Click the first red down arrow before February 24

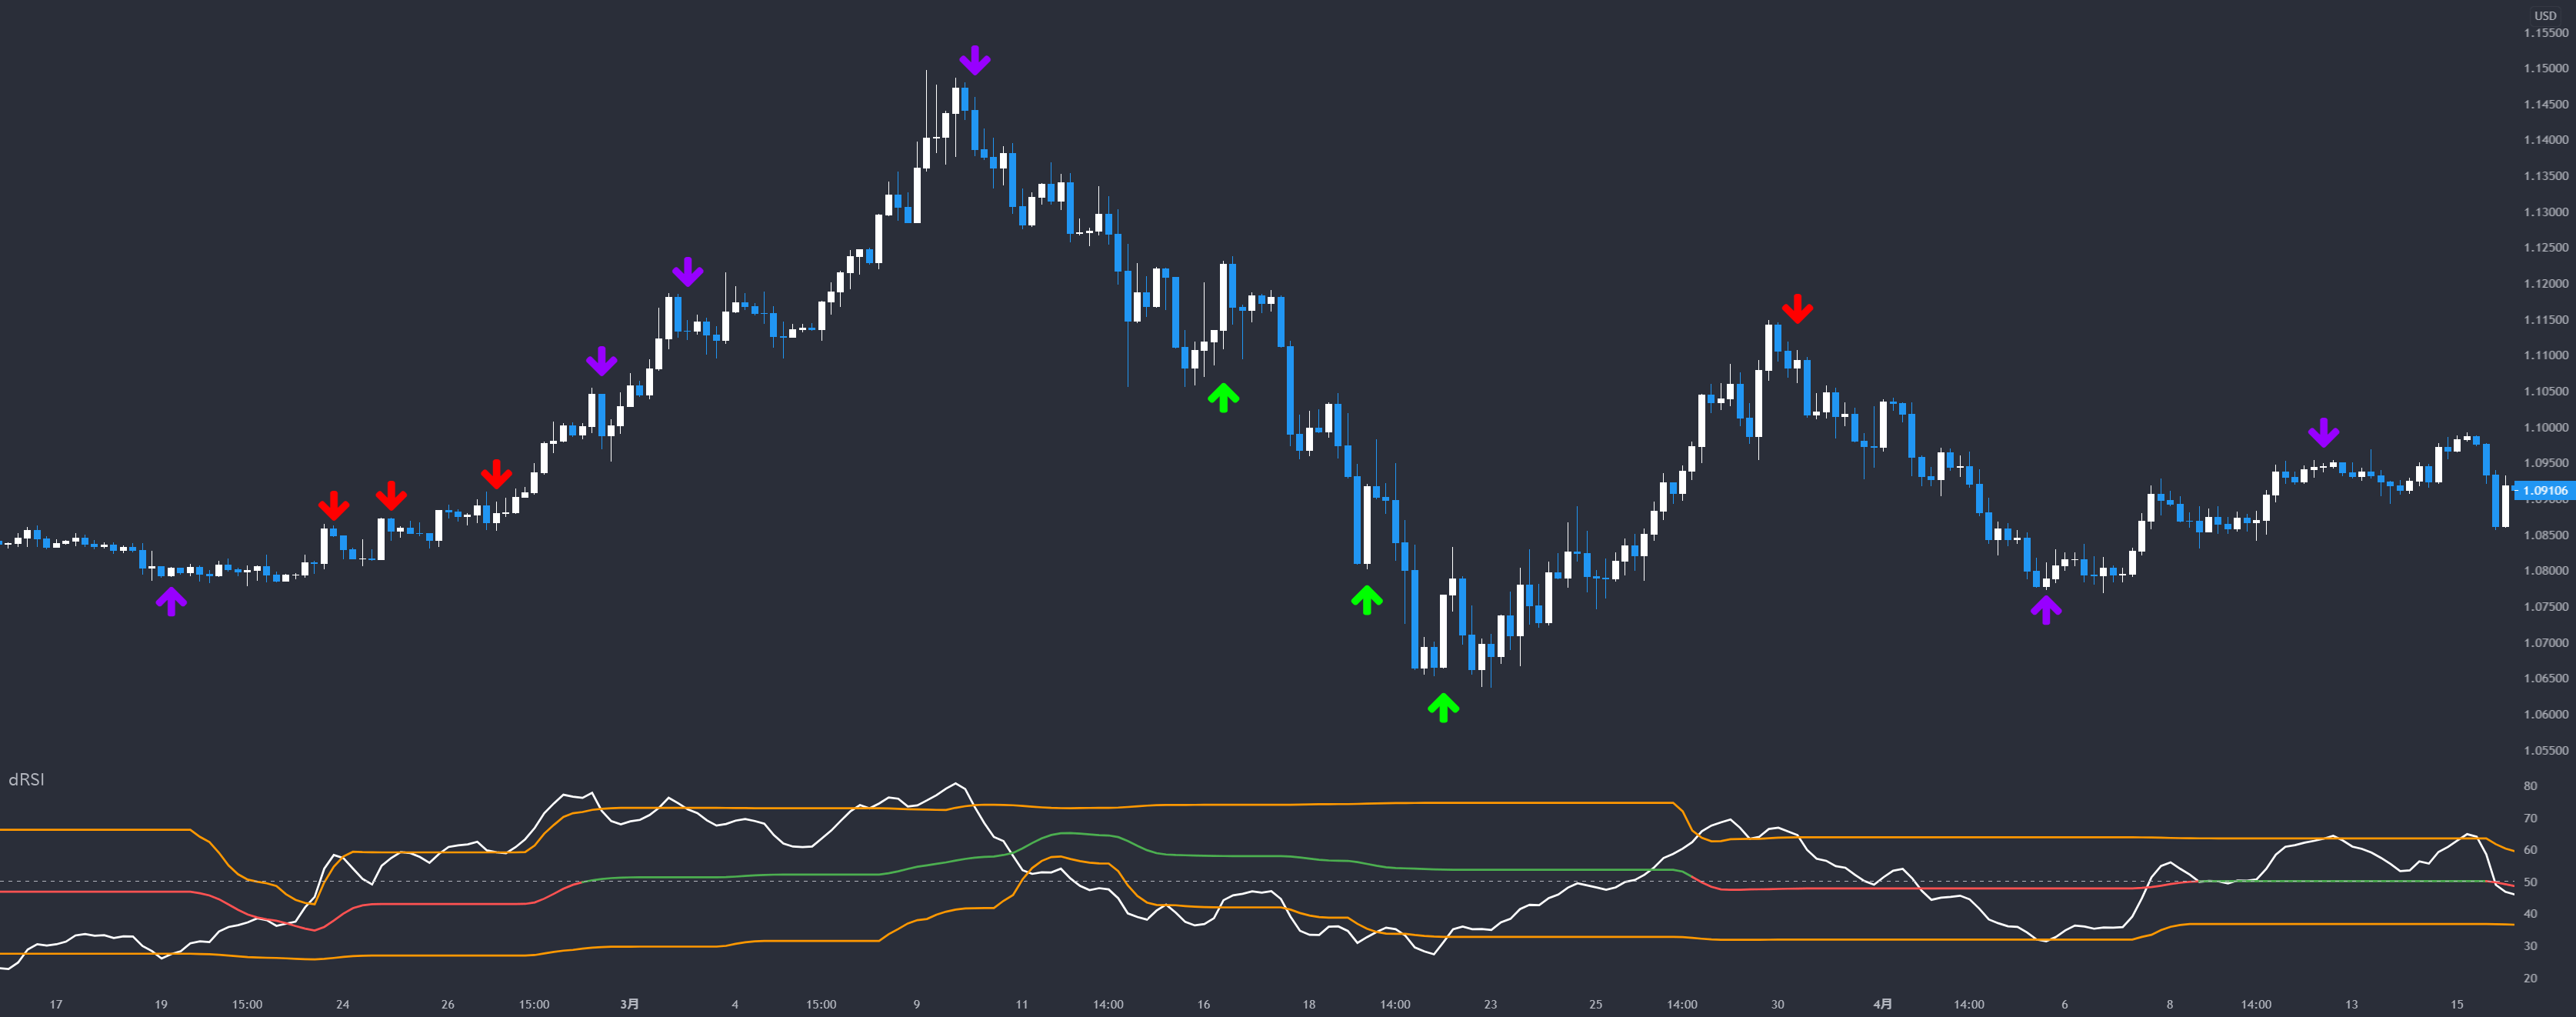point(333,506)
